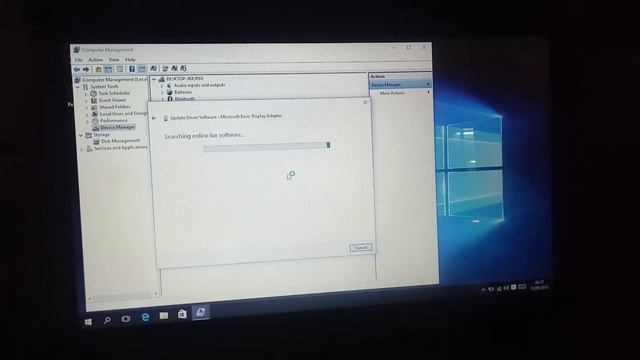
Task: Click the Up one level folder icon
Action: point(98,69)
